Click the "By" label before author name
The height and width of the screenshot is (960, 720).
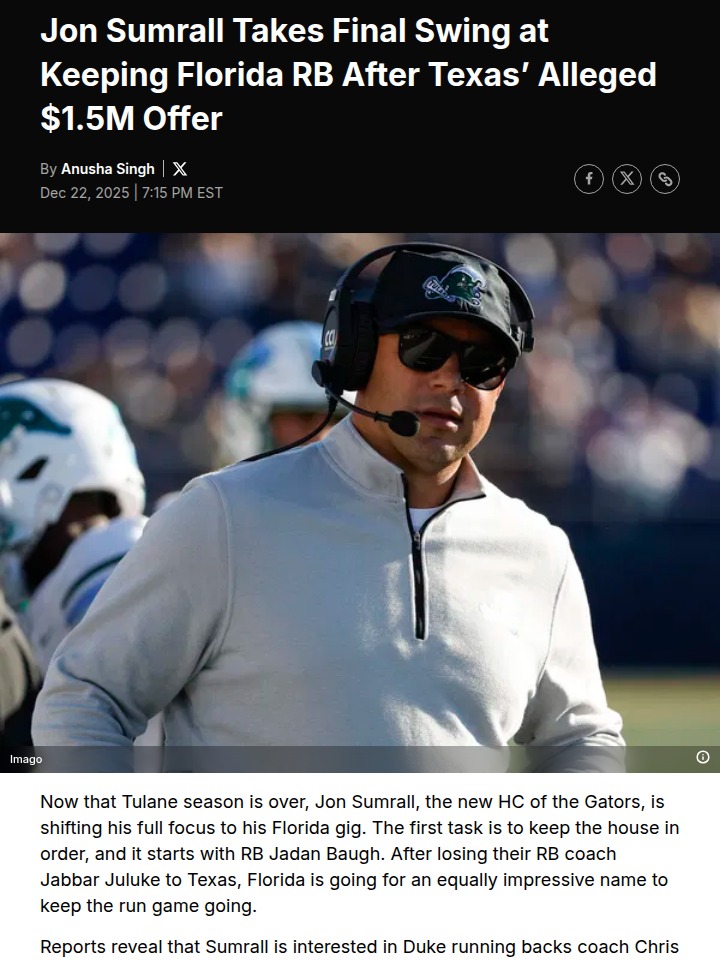pos(48,169)
